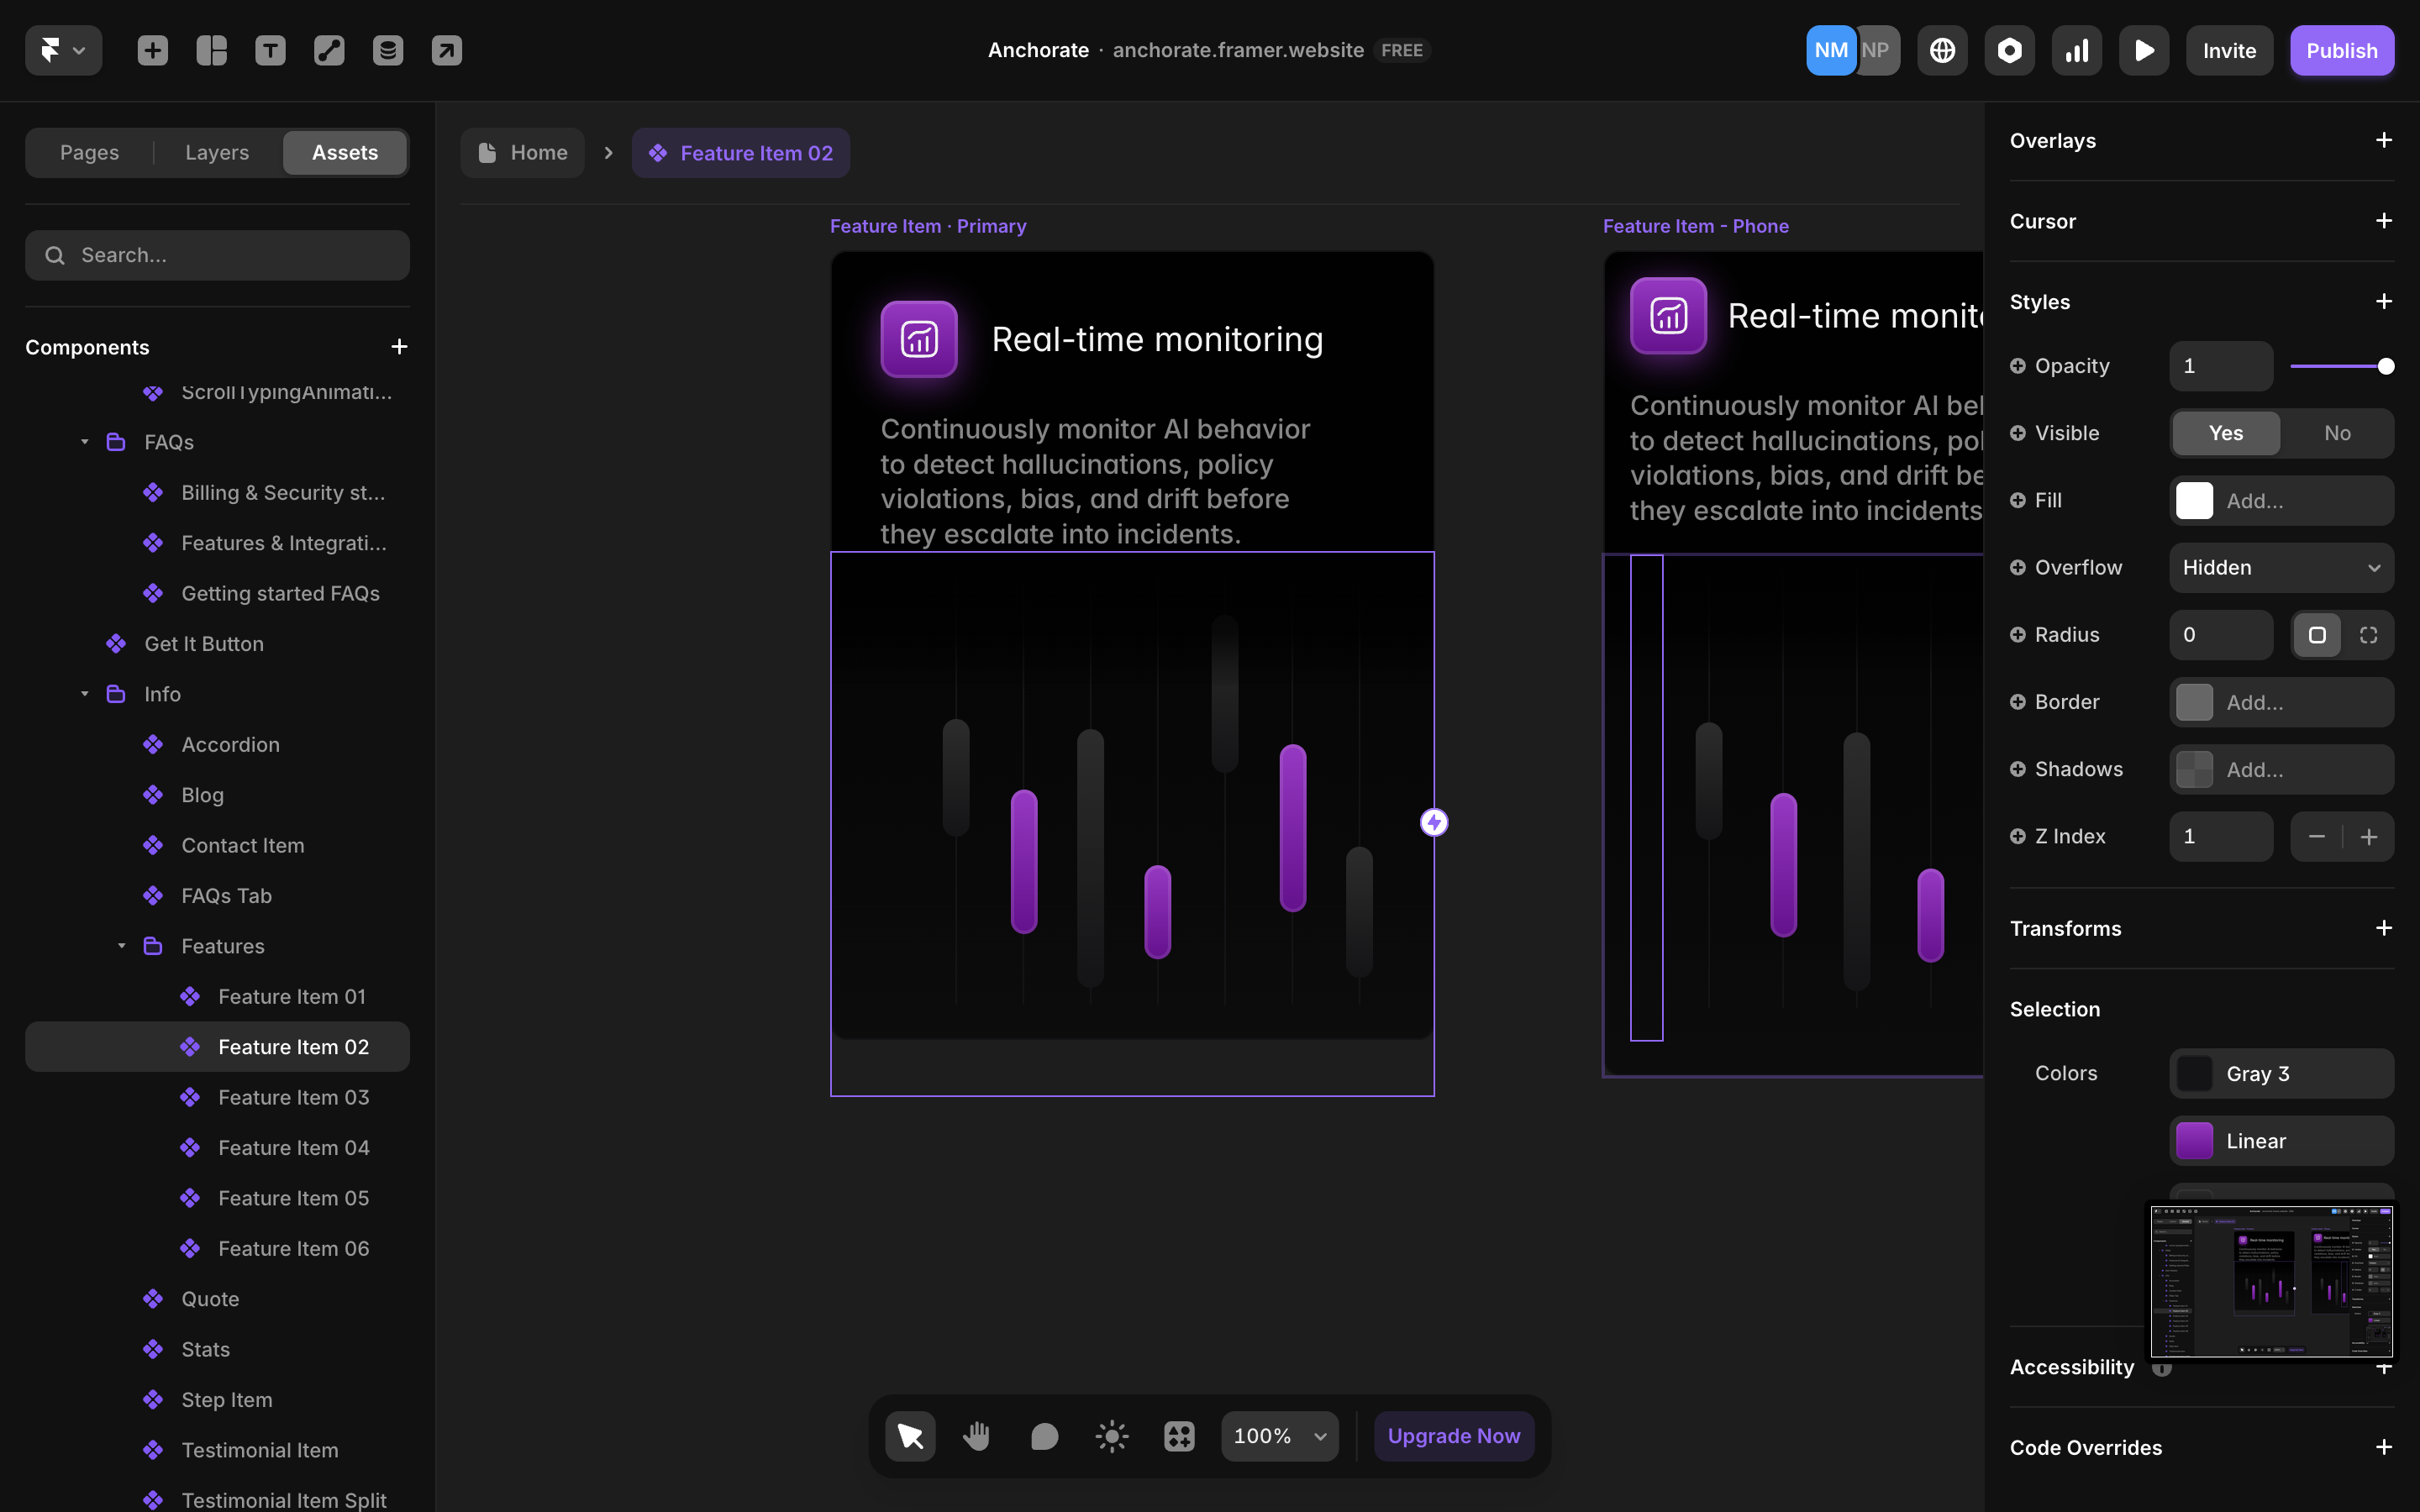The width and height of the screenshot is (2420, 1512).
Task: Switch to the Layers tab
Action: [x=217, y=152]
